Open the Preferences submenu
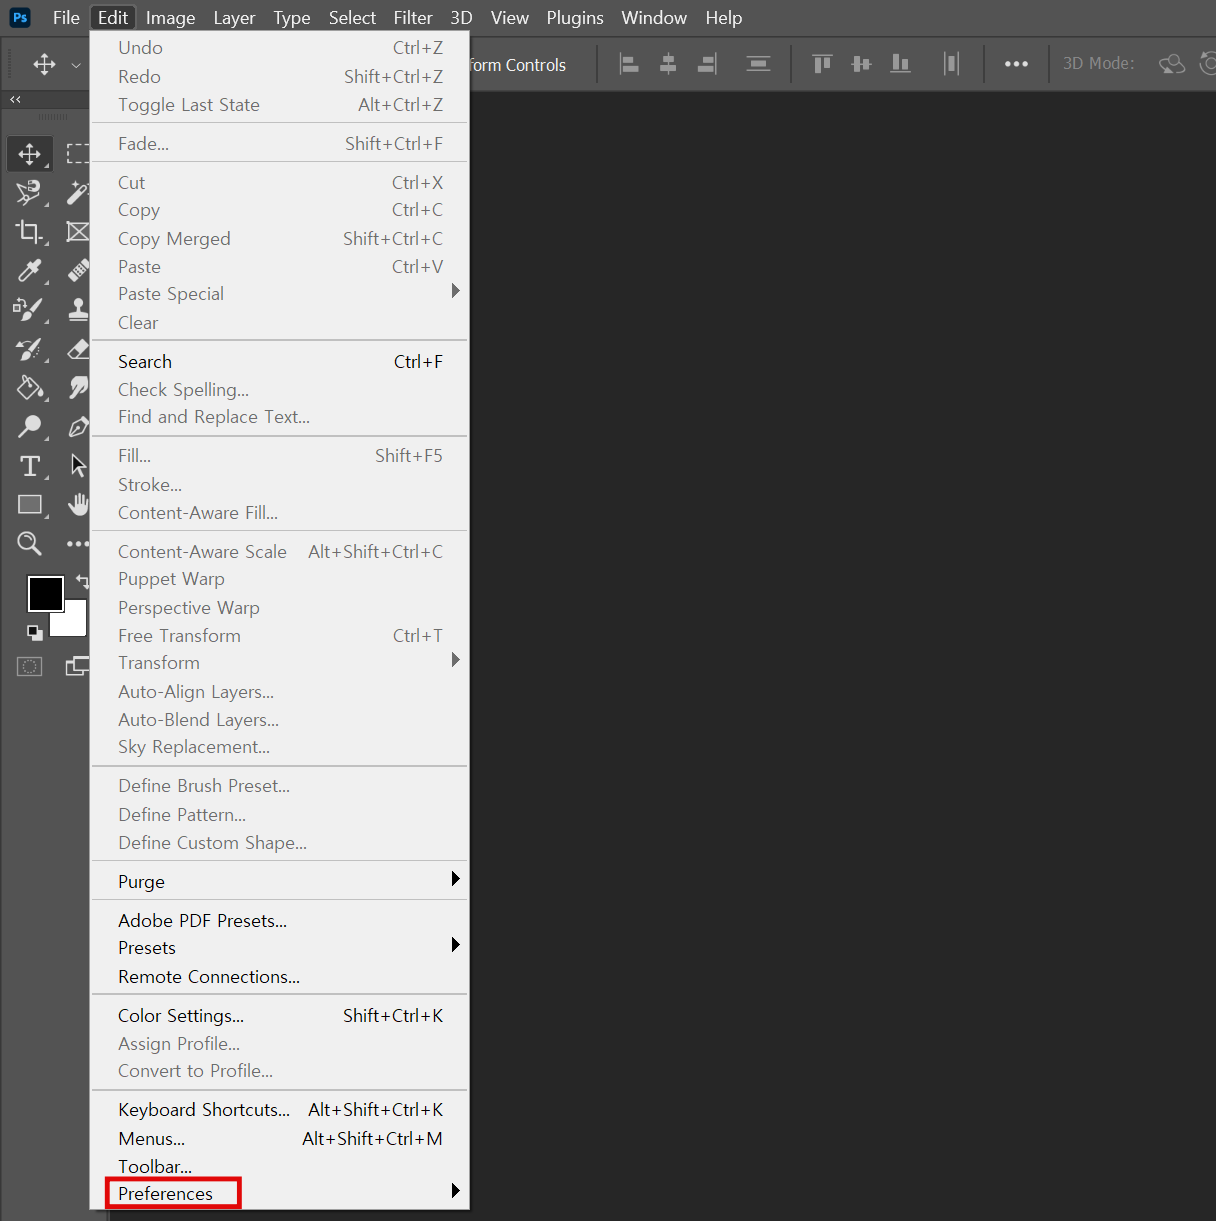 (280, 1193)
